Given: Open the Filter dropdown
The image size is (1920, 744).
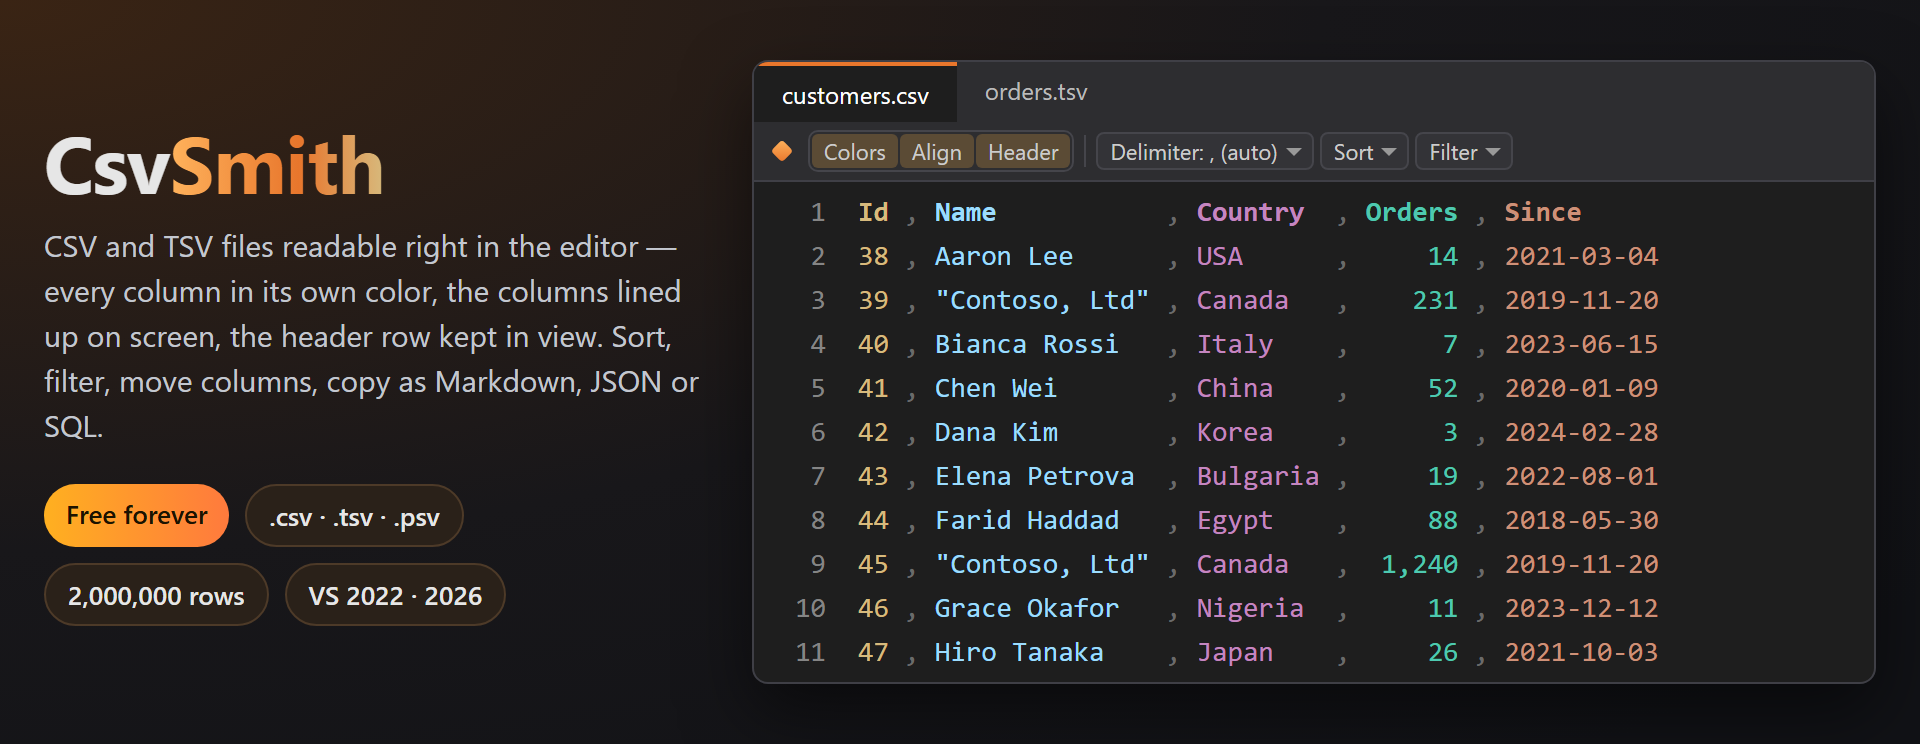Looking at the screenshot, I should coord(1464,152).
